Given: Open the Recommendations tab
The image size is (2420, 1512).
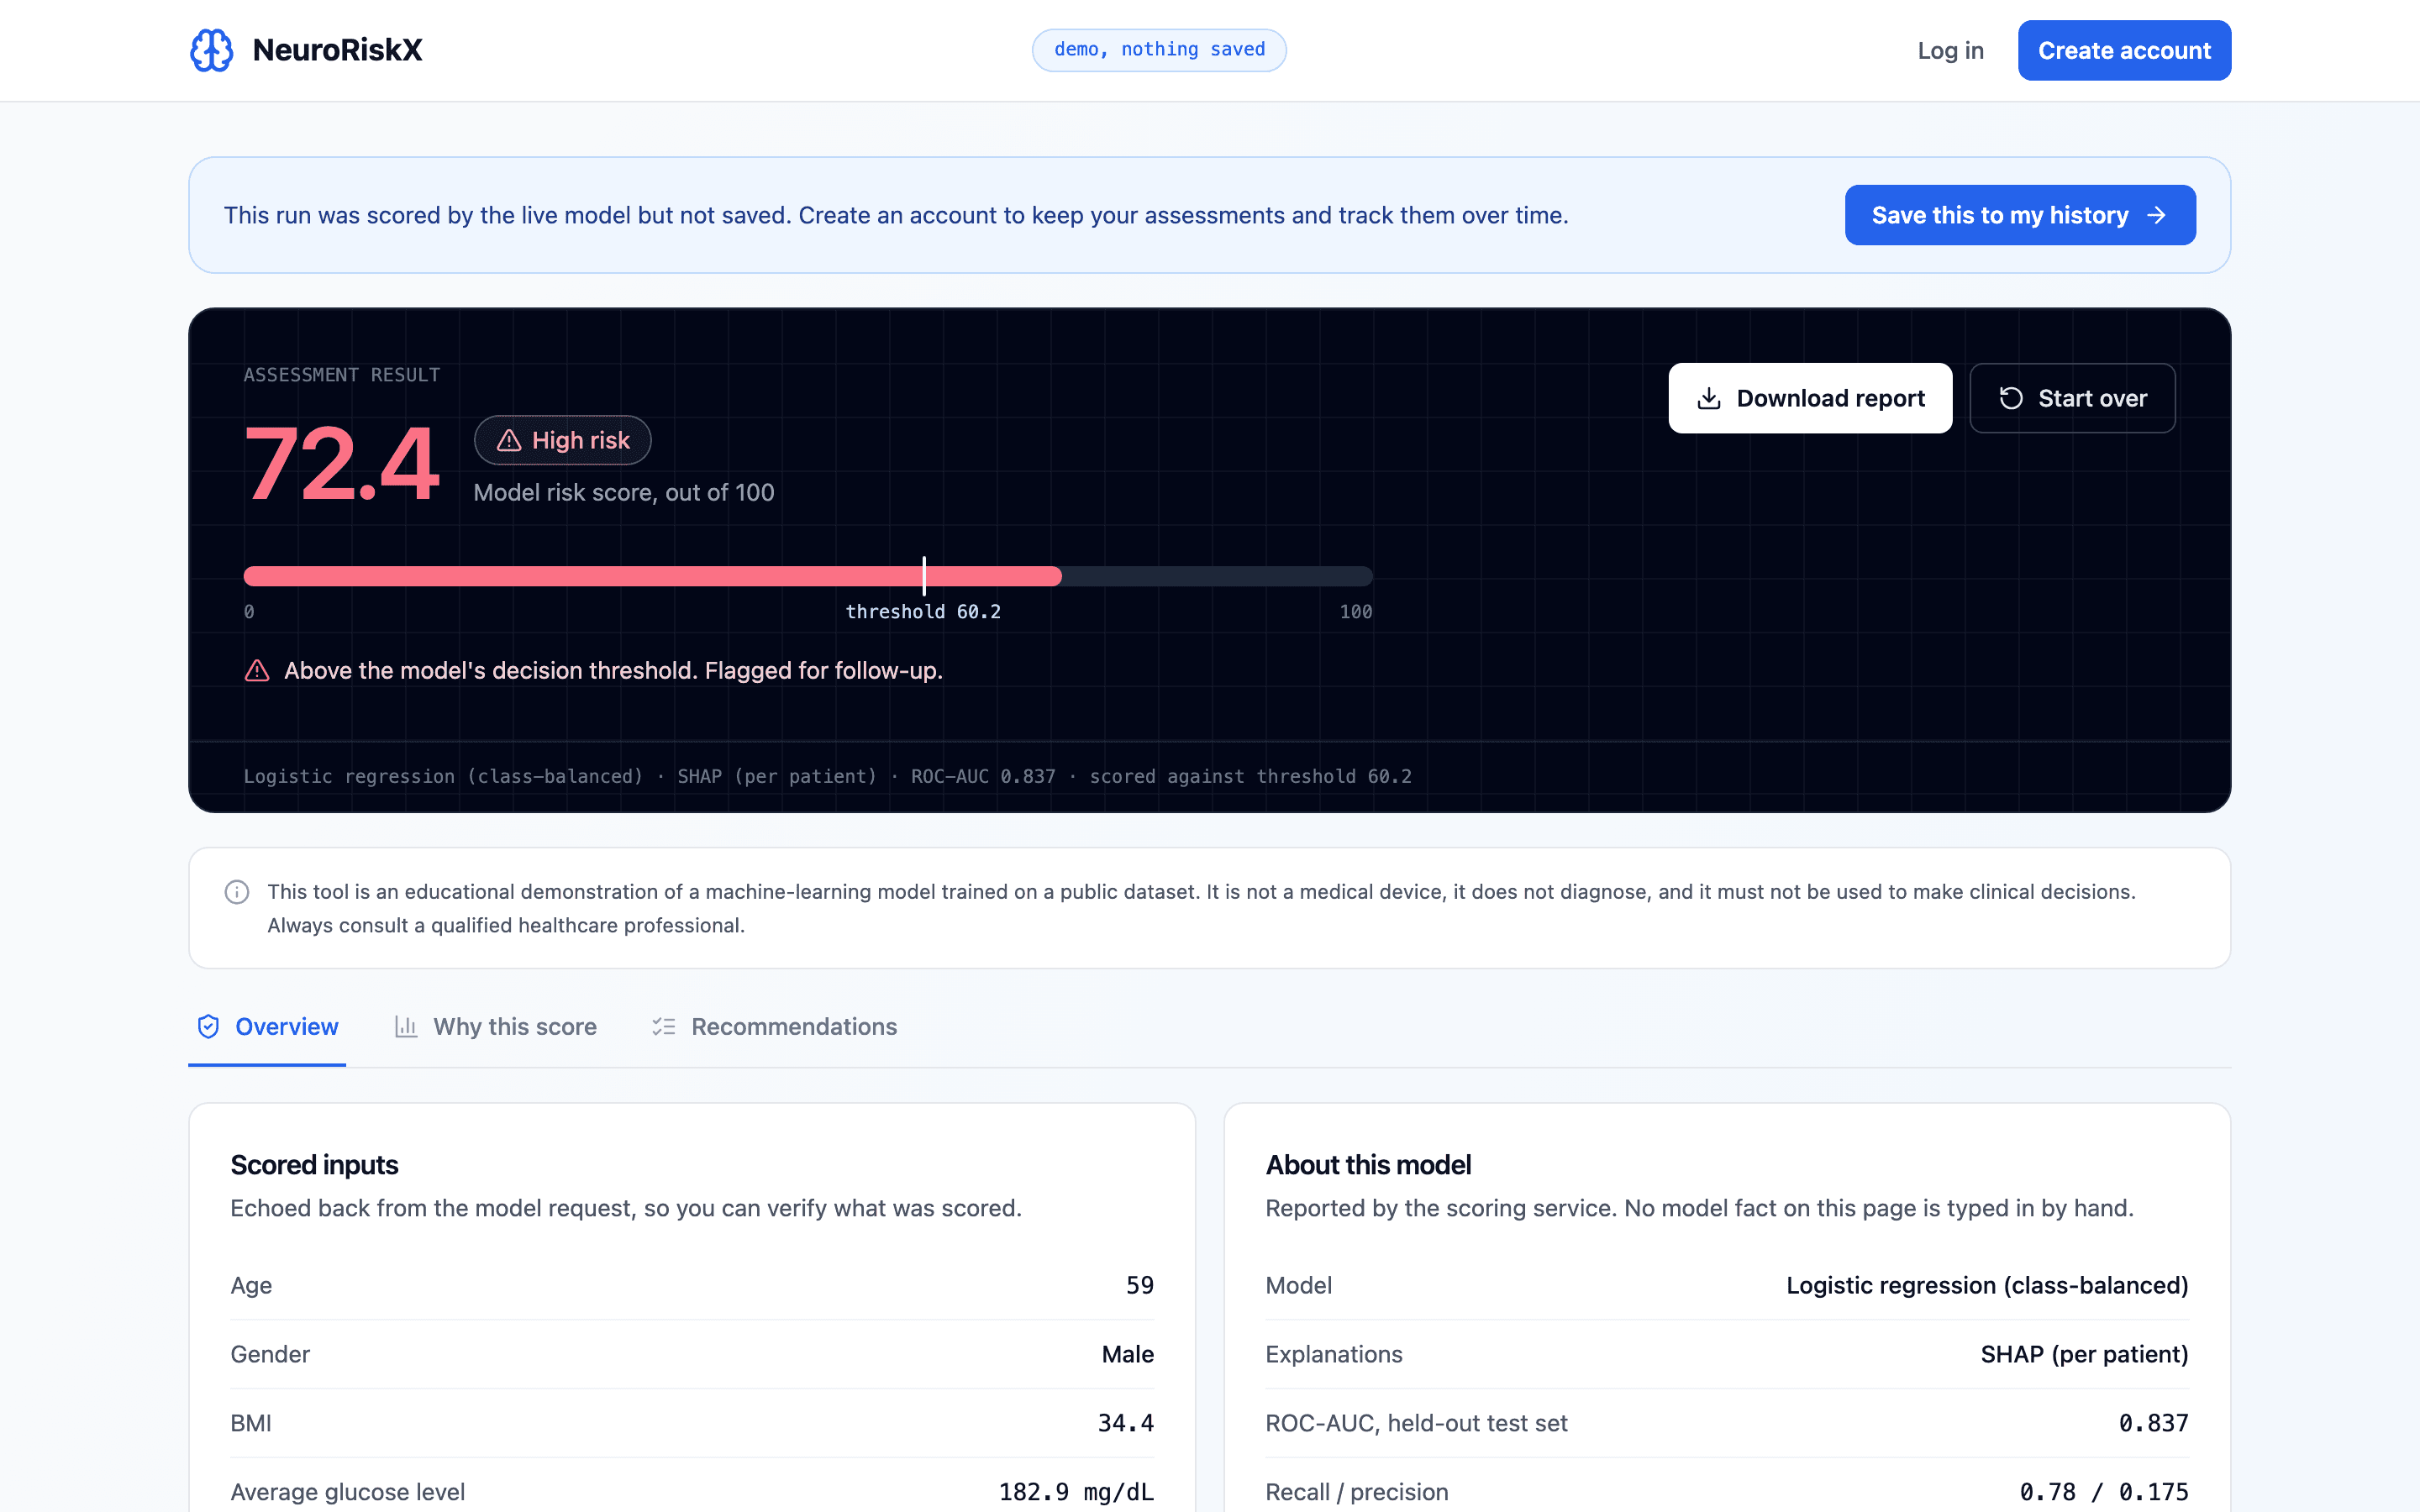Looking at the screenshot, I should tap(775, 1027).
